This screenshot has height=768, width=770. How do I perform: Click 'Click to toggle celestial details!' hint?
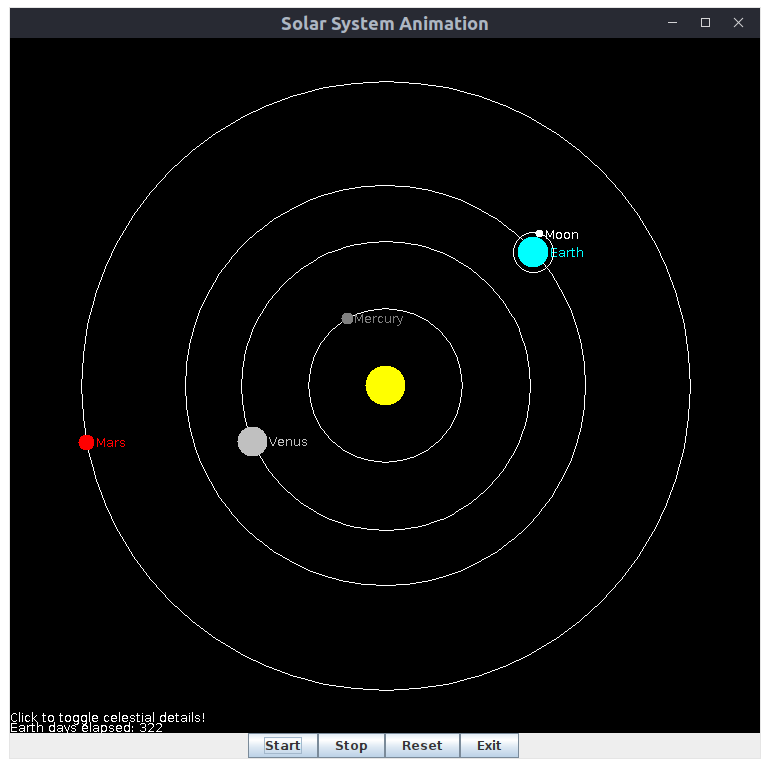tap(108, 717)
